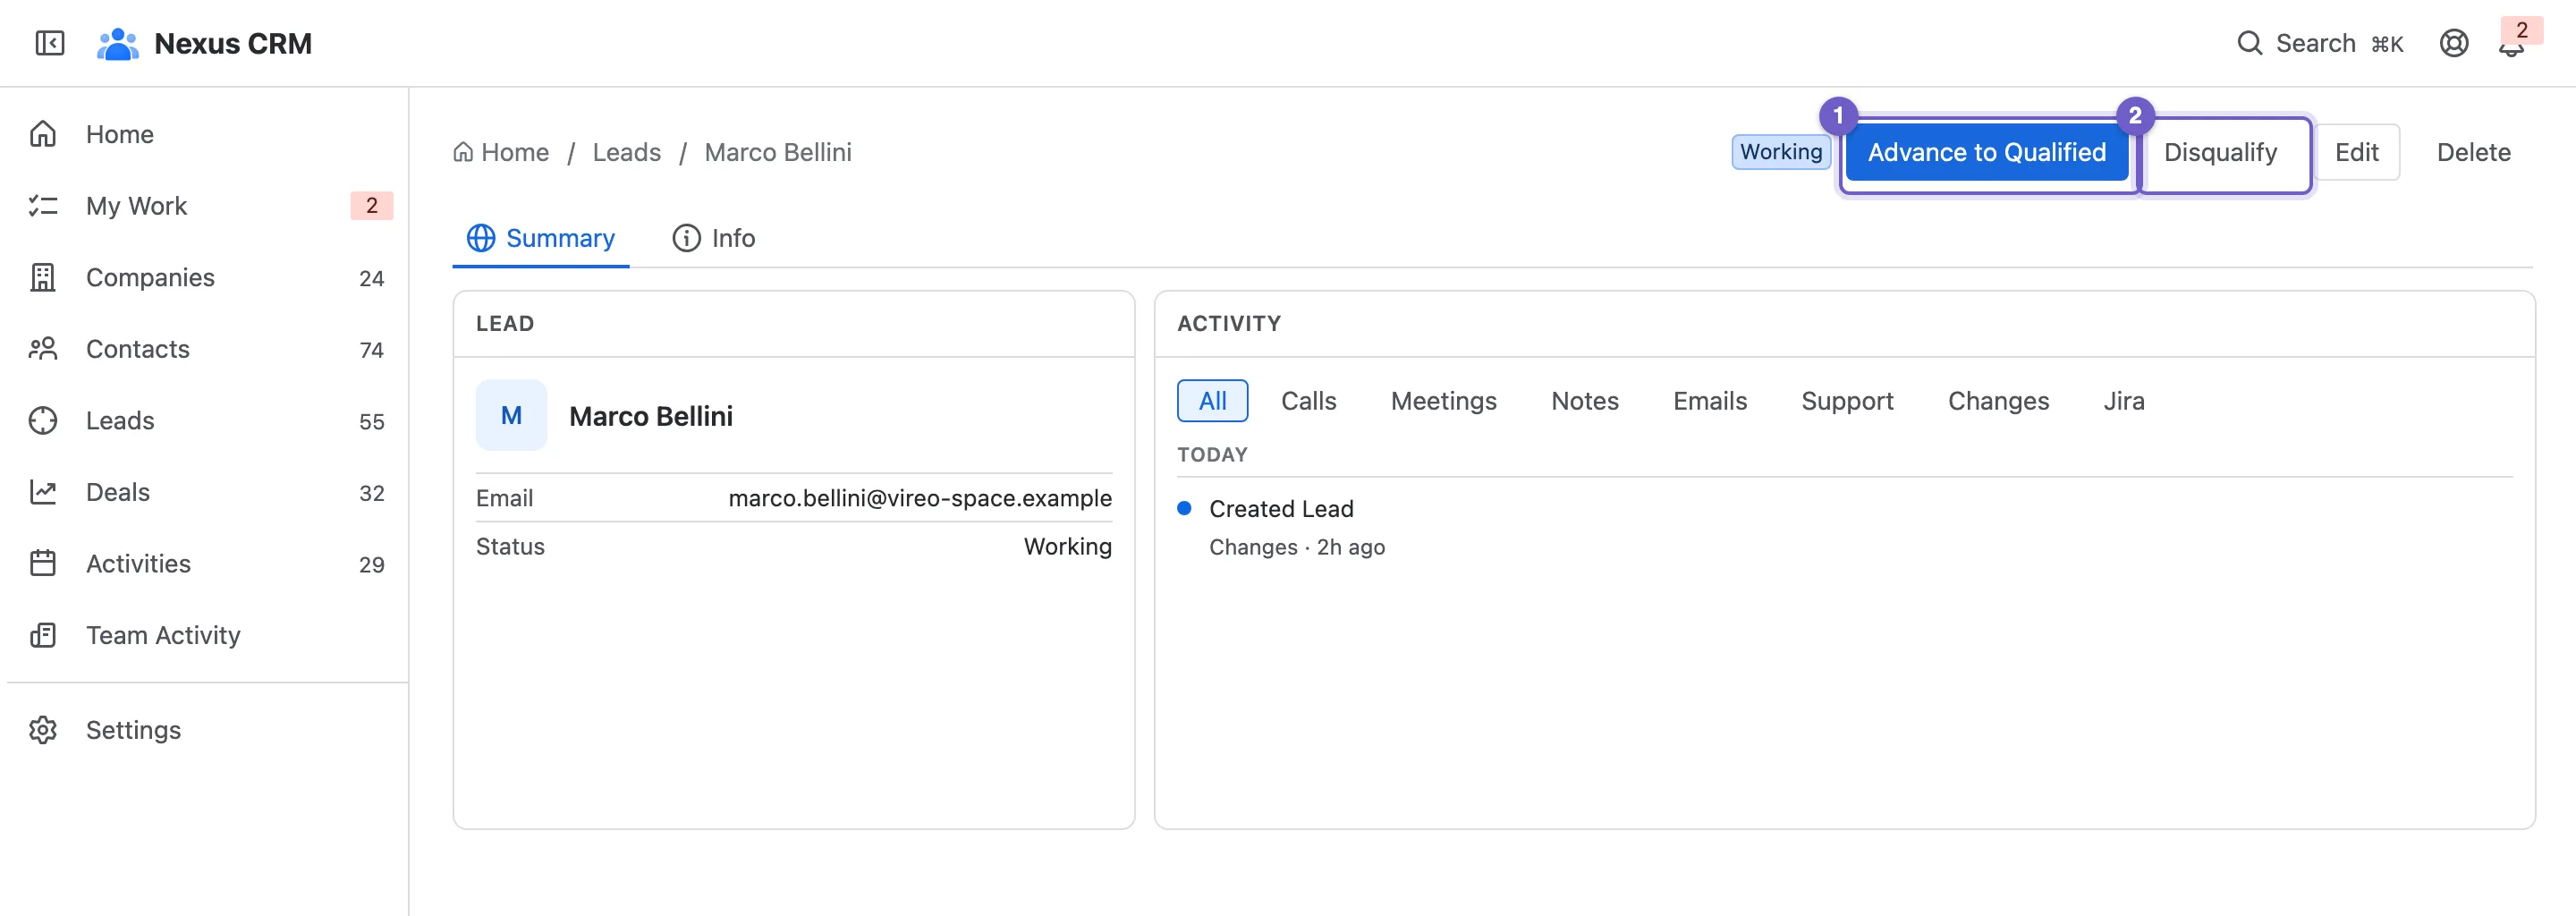Image resolution: width=2576 pixels, height=916 pixels.
Task: Select the All activity filter
Action: (1212, 401)
